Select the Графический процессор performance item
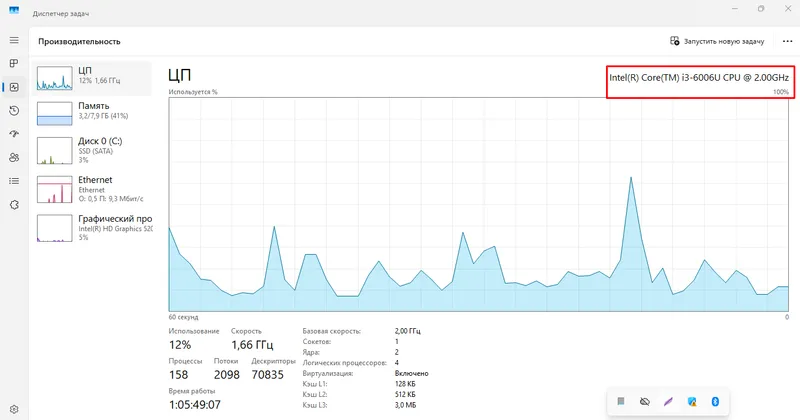The width and height of the screenshot is (800, 420). coord(92,228)
